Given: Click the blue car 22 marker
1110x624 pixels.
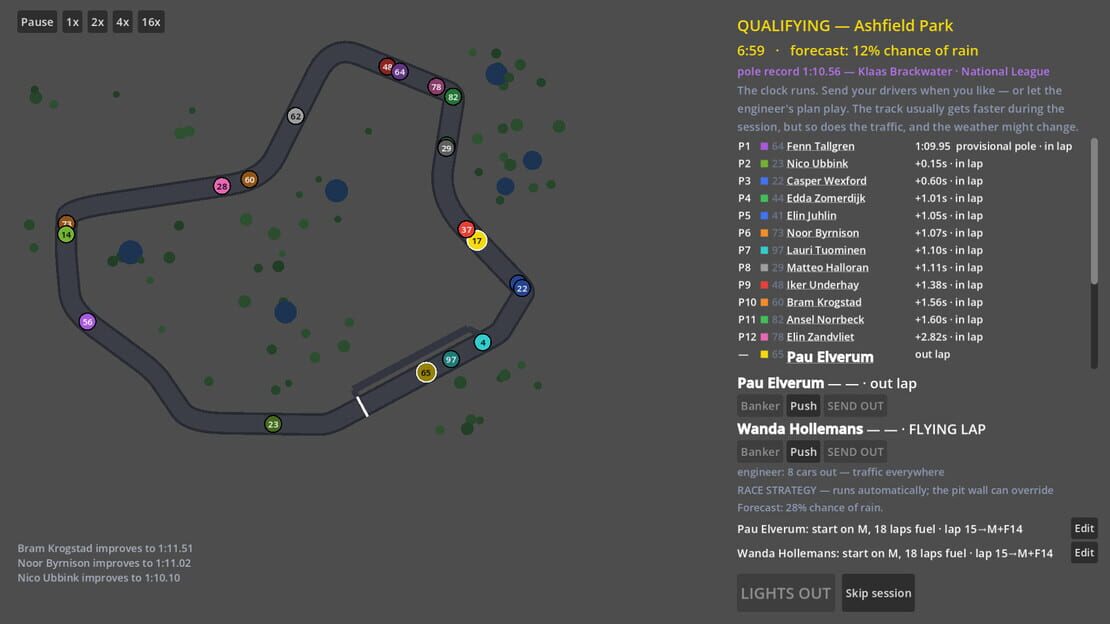Looking at the screenshot, I should pyautogui.click(x=522, y=288).
